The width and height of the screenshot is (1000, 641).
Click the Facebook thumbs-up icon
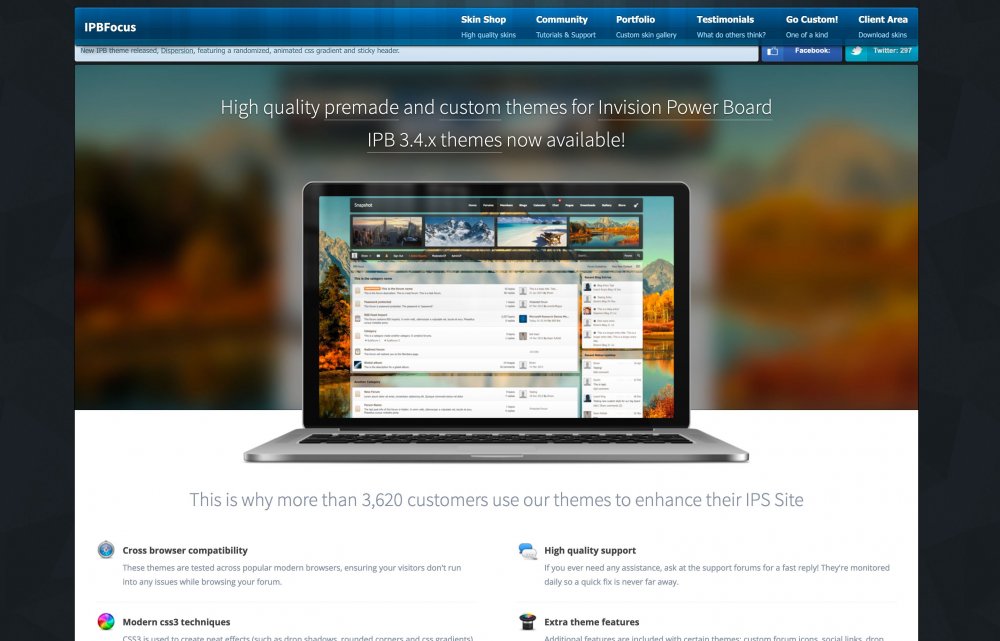773,51
